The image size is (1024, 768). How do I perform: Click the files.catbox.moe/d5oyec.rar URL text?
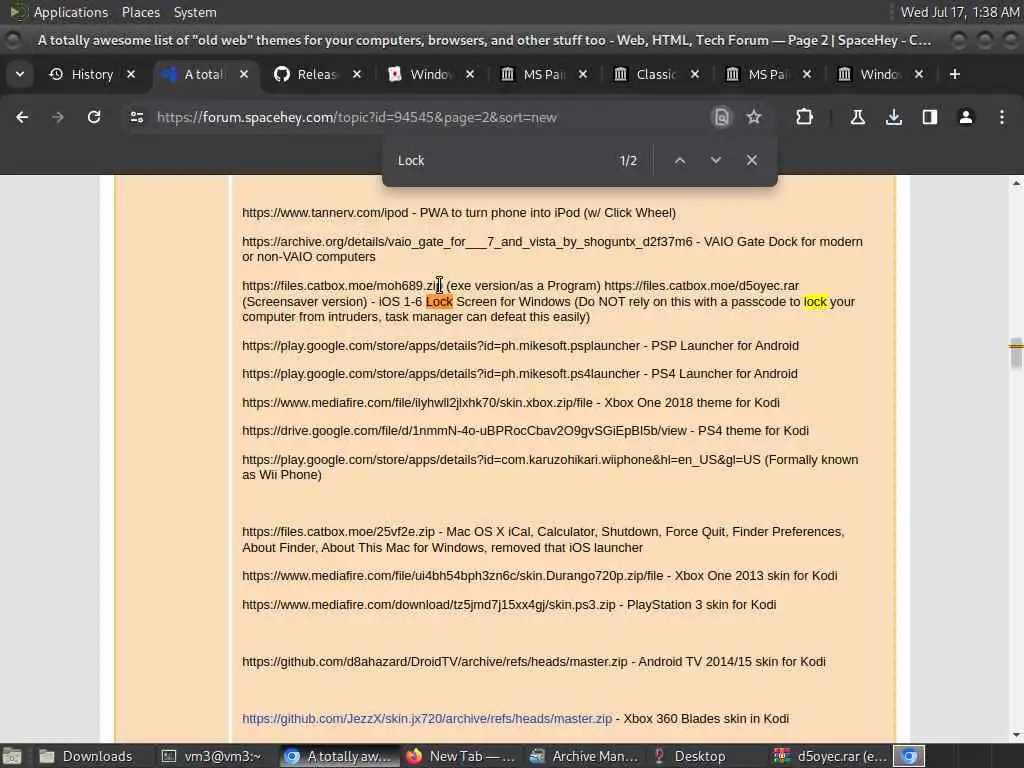pyautogui.click(x=701, y=285)
